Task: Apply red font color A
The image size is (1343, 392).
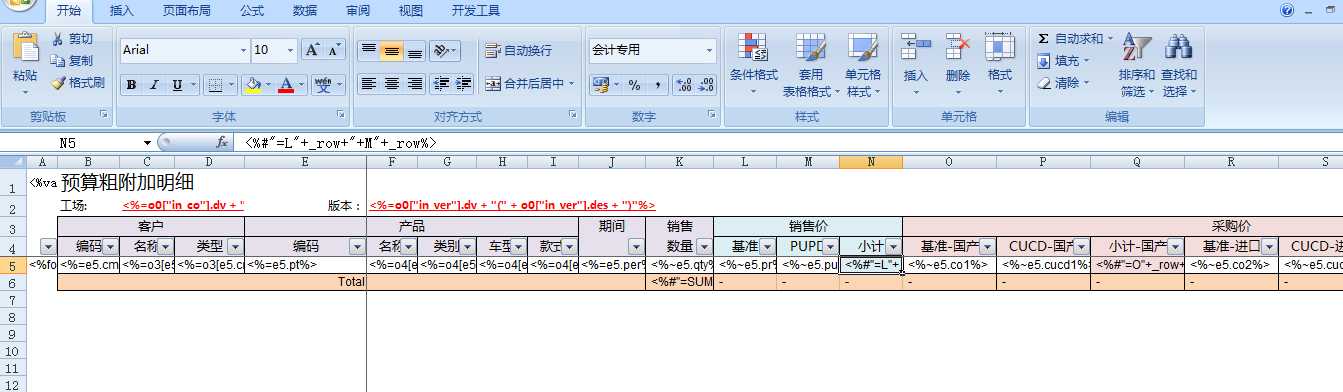Action: pos(287,85)
